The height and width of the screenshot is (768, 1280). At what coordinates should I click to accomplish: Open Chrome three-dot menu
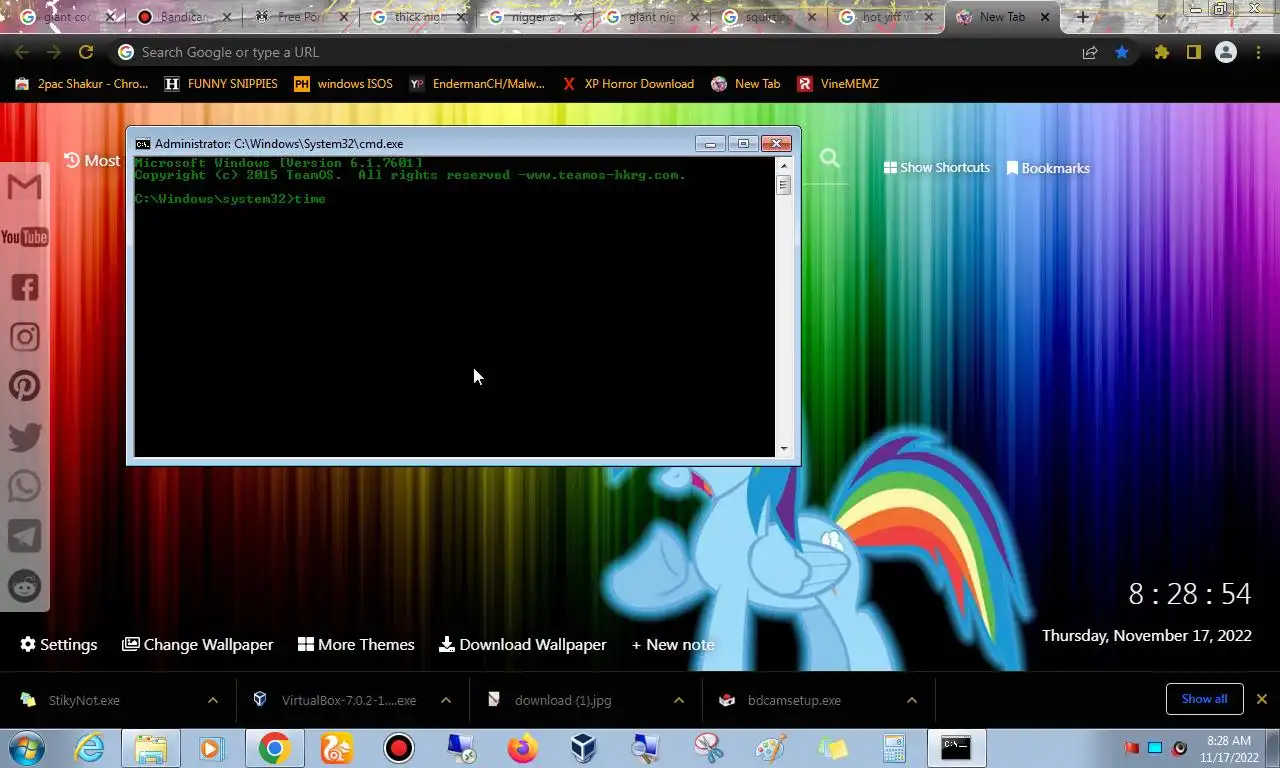1257,52
